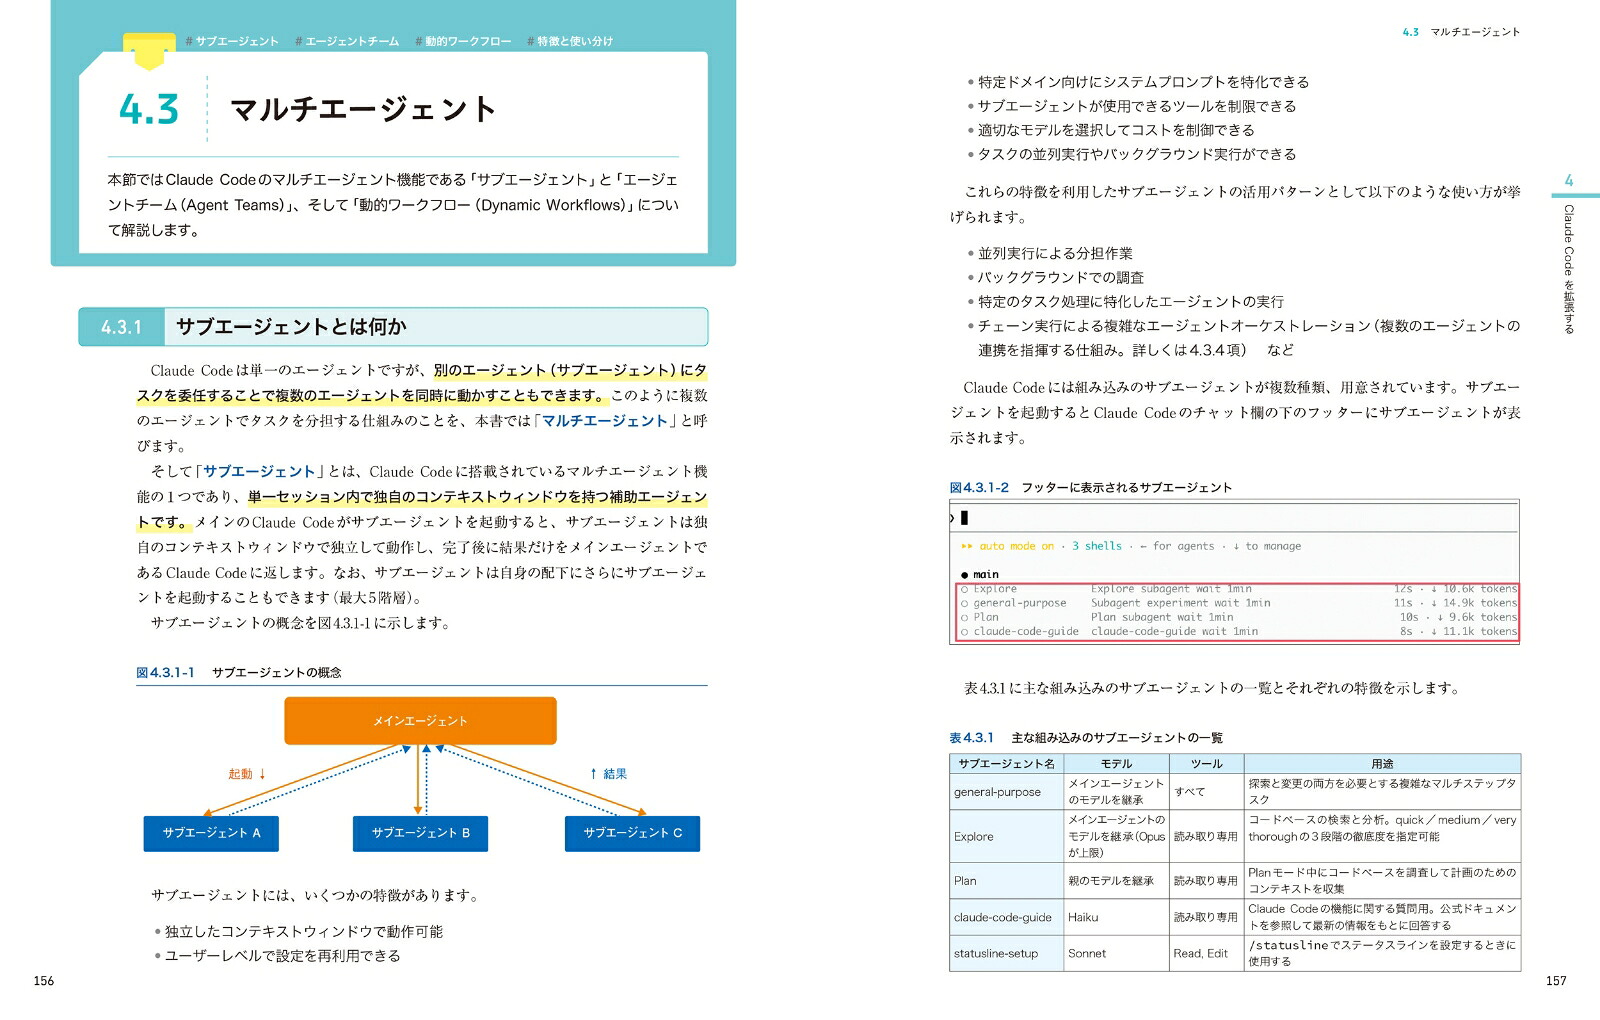Click the running header 4.3 マルチエージェント on the right page

click(1461, 32)
